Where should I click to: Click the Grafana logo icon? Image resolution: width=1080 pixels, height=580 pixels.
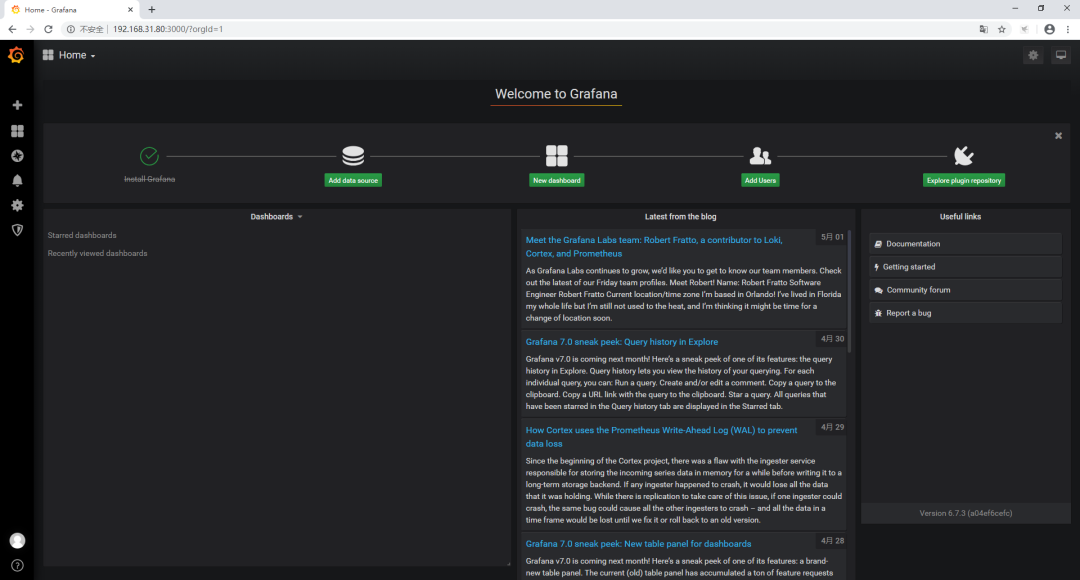(x=16, y=55)
